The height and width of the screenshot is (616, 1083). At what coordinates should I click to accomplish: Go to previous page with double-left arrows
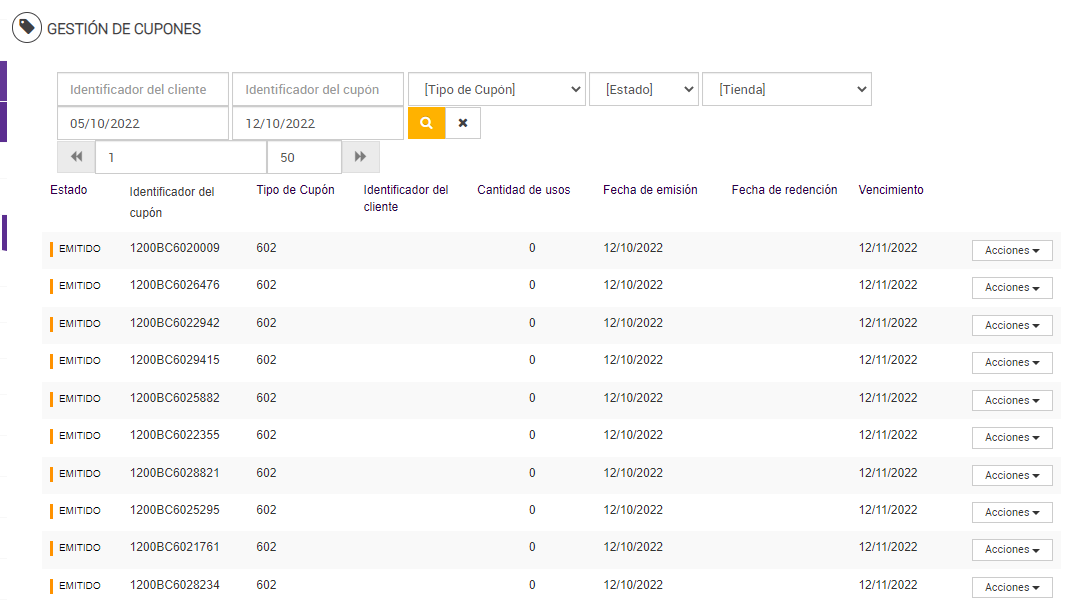(76, 157)
